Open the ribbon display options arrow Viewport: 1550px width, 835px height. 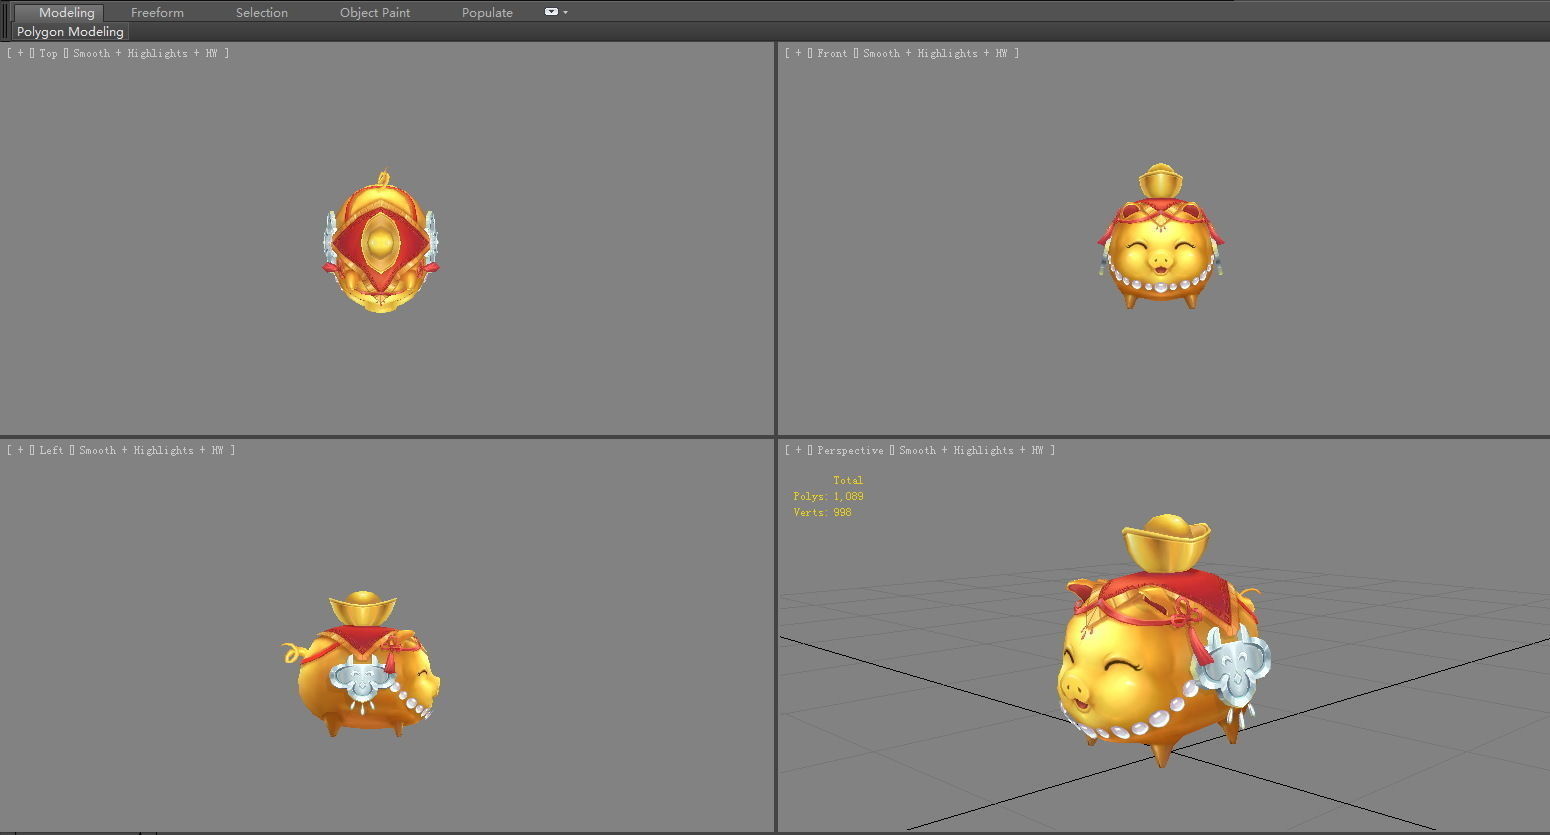coord(565,13)
